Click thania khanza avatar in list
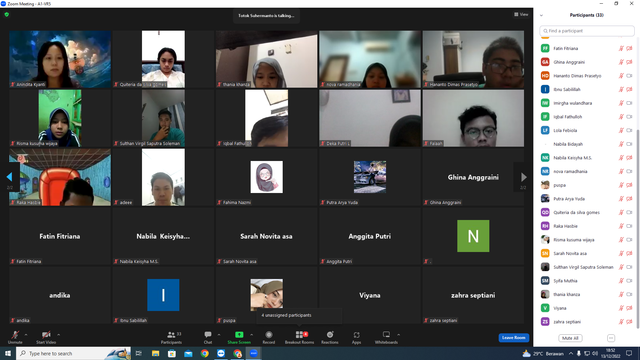The image size is (640, 360). coord(545,294)
